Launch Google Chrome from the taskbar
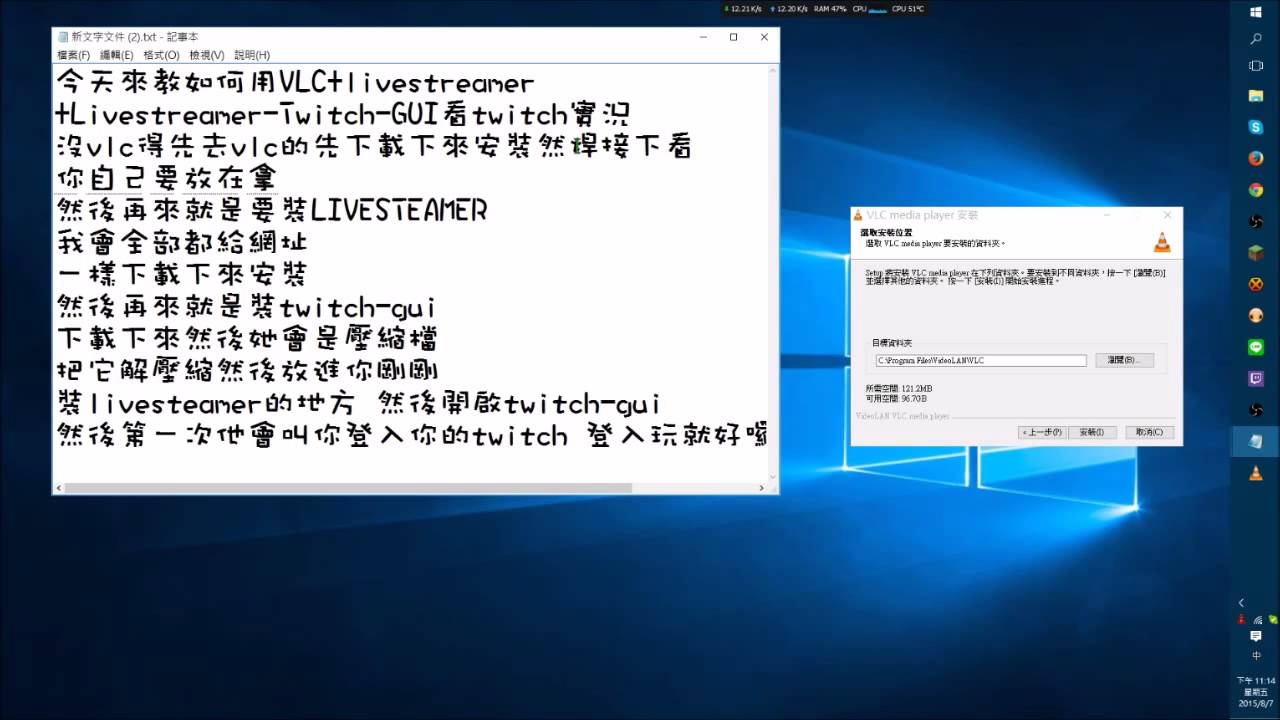The image size is (1280, 720). tap(1256, 190)
